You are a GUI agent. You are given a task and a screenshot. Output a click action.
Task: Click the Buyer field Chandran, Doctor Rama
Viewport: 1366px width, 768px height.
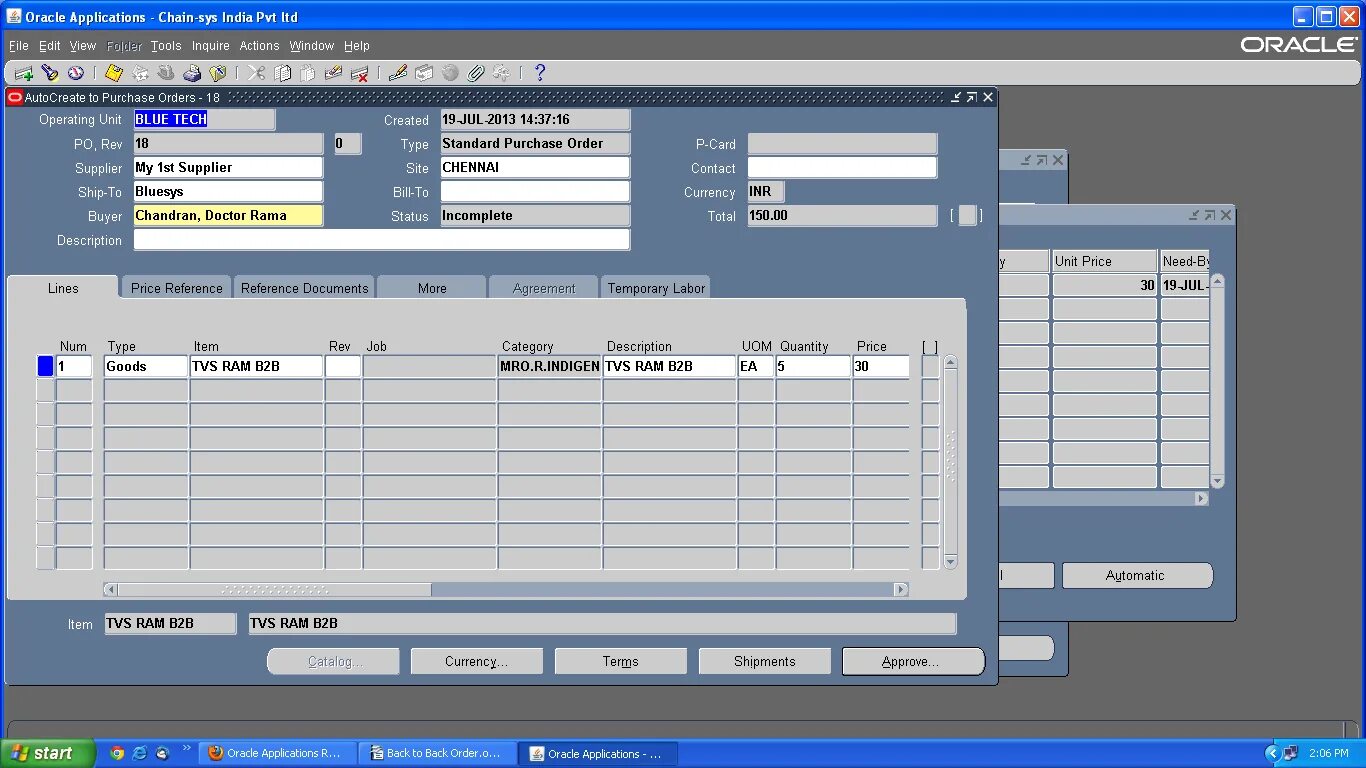coord(228,215)
